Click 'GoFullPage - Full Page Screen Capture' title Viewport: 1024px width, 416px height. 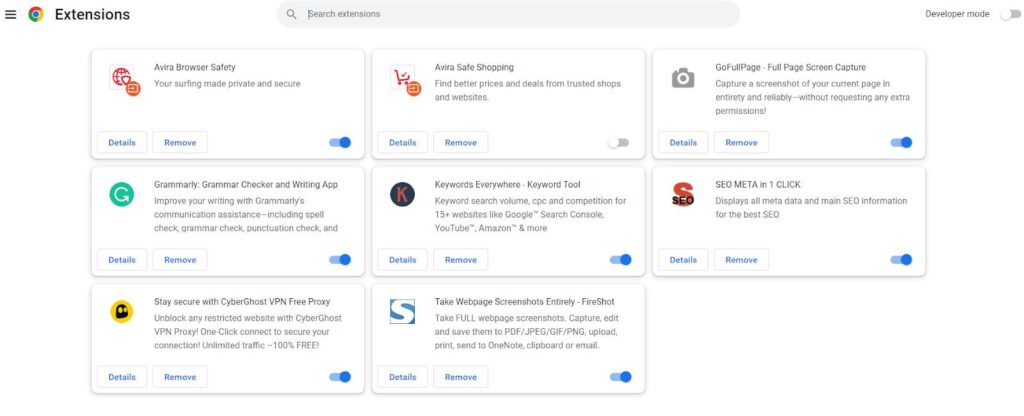(790, 67)
